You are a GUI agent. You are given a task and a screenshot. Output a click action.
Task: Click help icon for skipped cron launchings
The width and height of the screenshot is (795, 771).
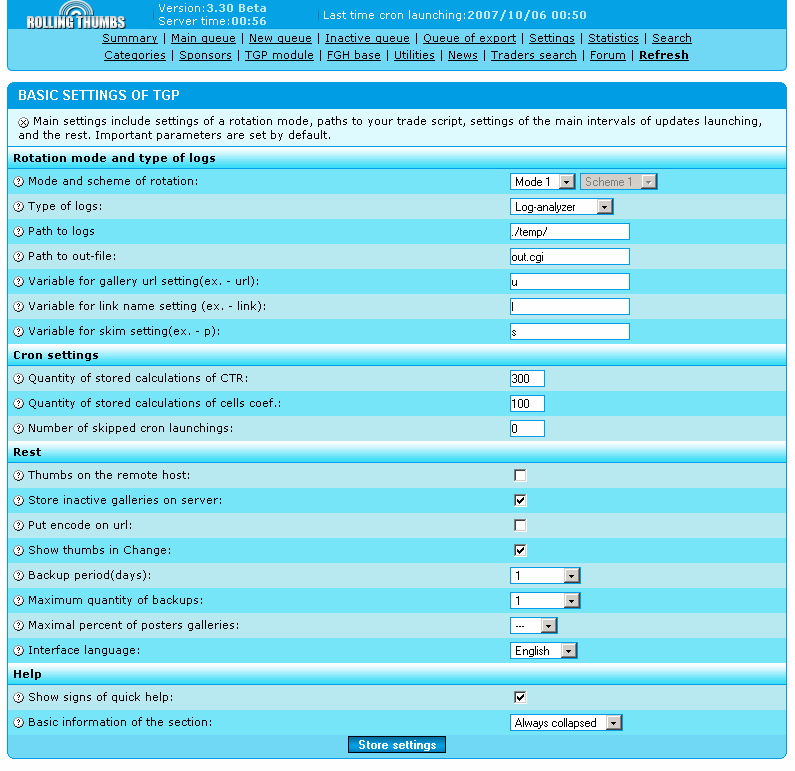pos(19,428)
